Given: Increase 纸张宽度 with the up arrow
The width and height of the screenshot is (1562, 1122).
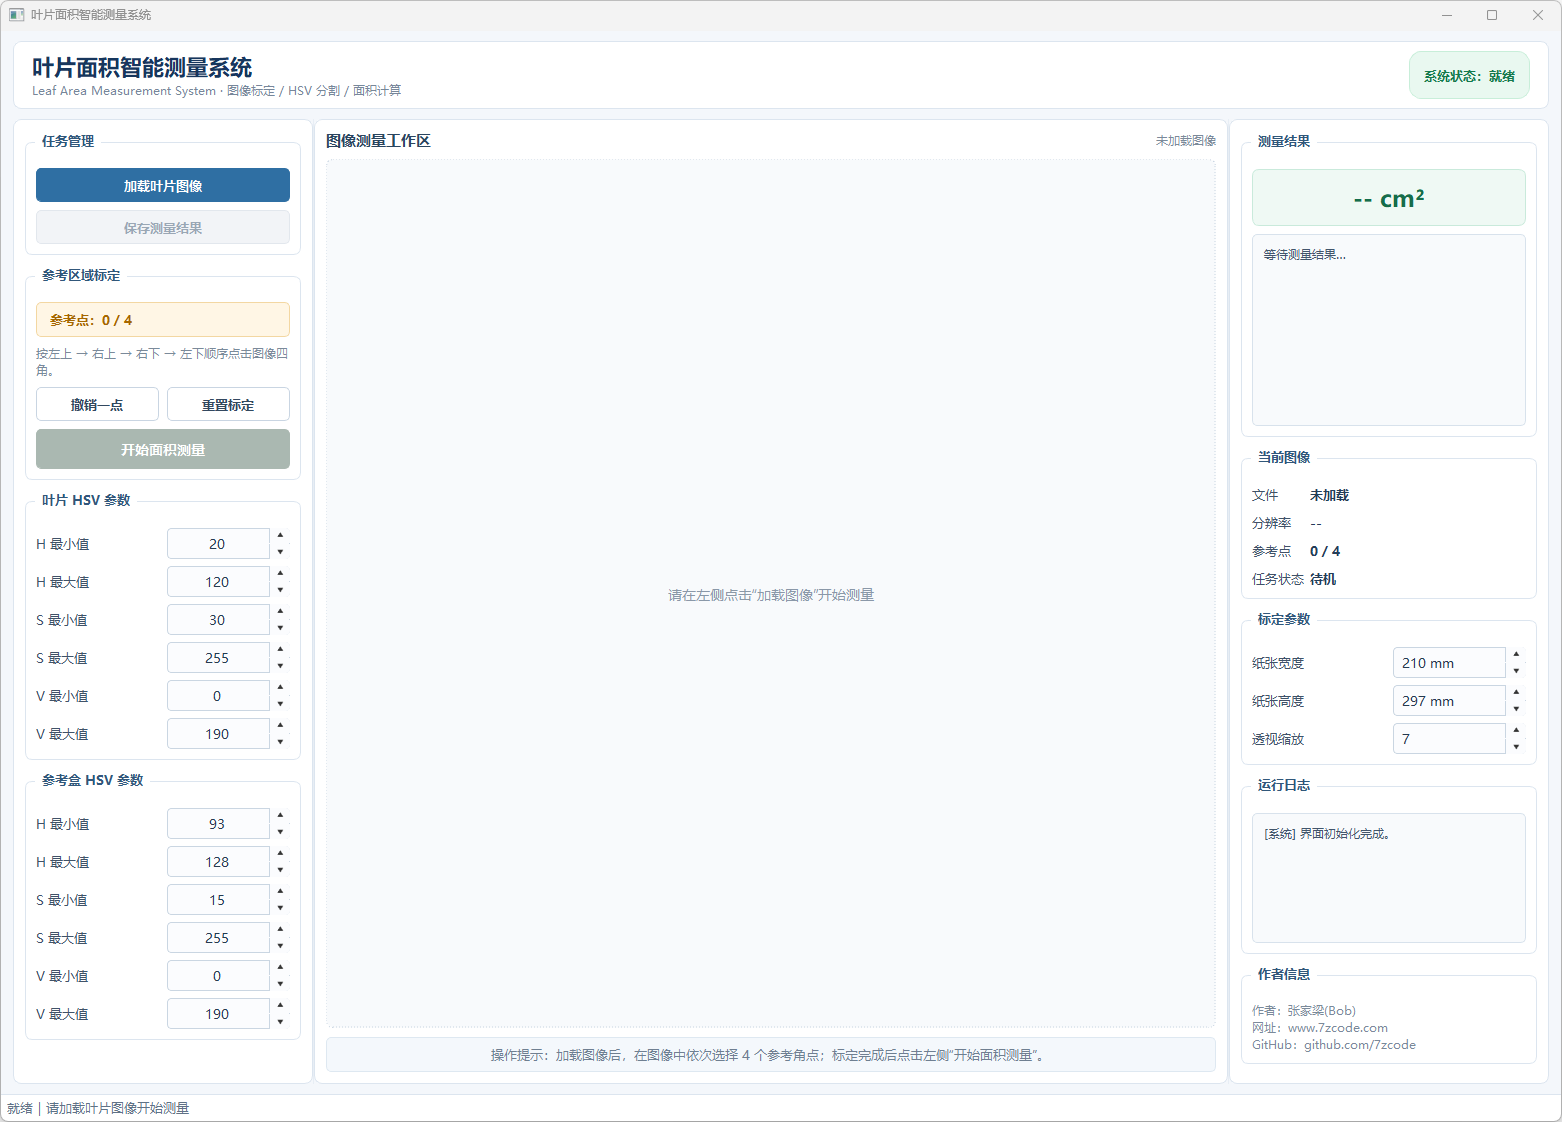Looking at the screenshot, I should tap(1516, 654).
